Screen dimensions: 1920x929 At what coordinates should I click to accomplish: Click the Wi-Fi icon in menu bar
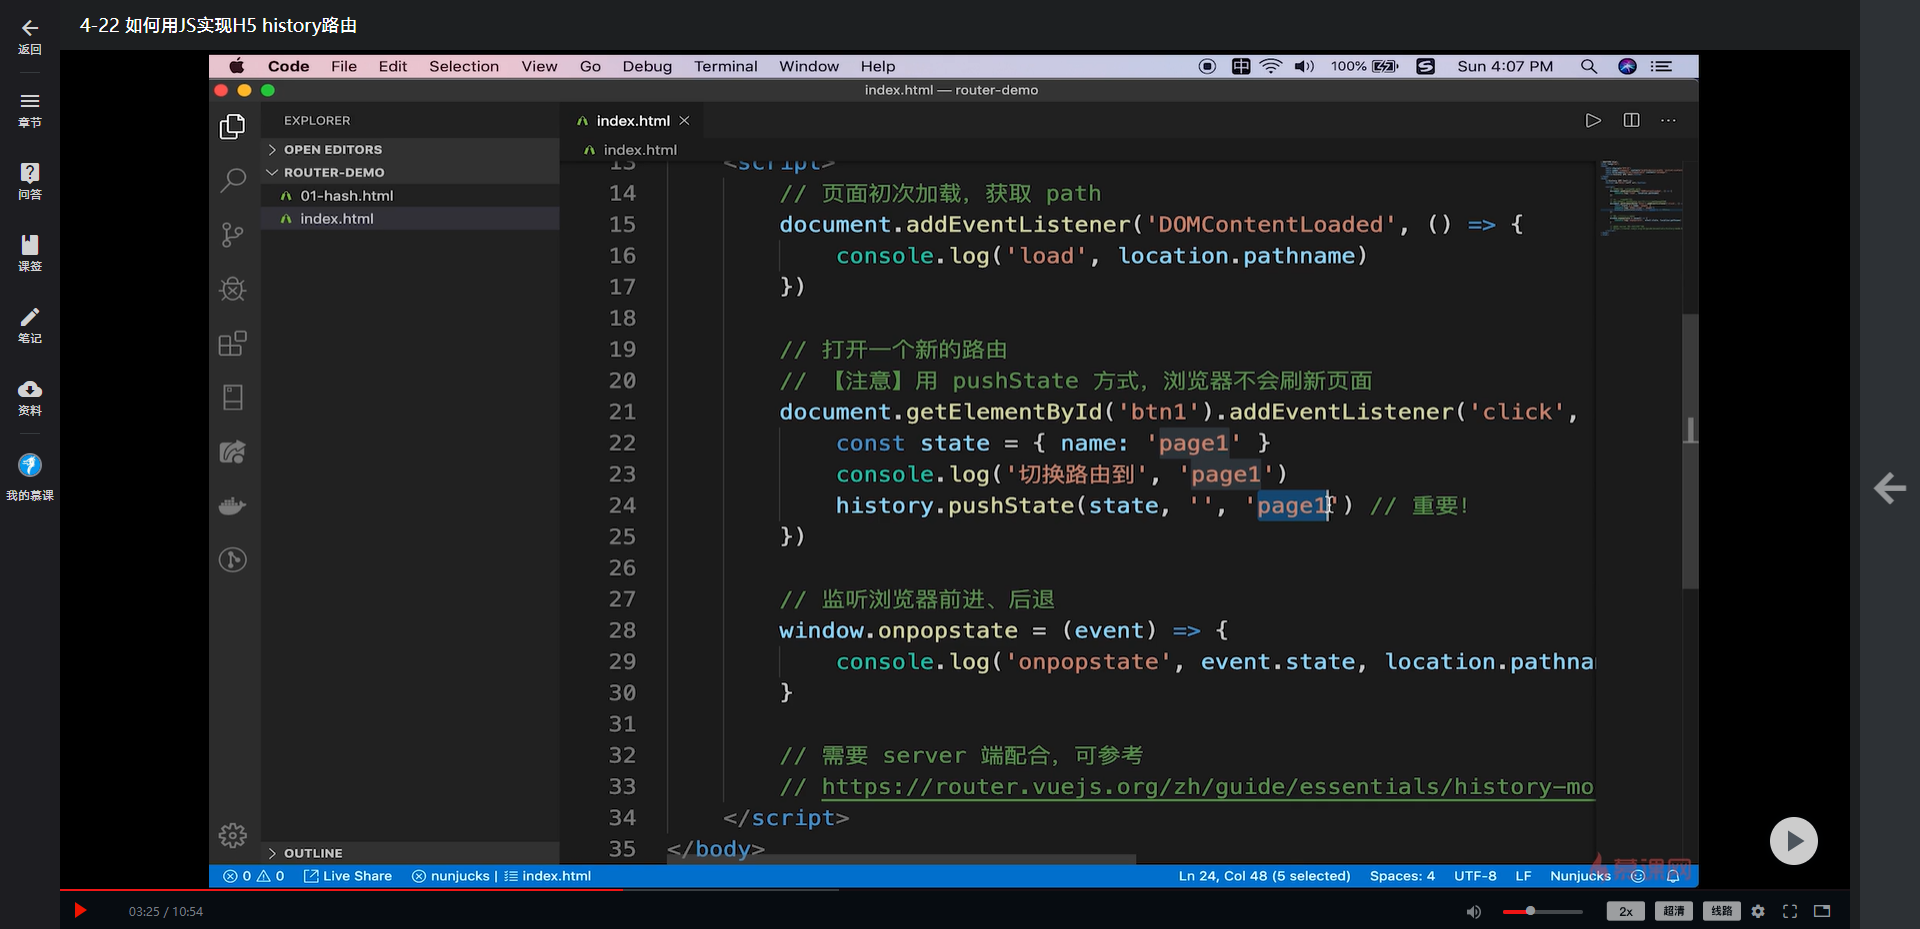click(x=1270, y=66)
